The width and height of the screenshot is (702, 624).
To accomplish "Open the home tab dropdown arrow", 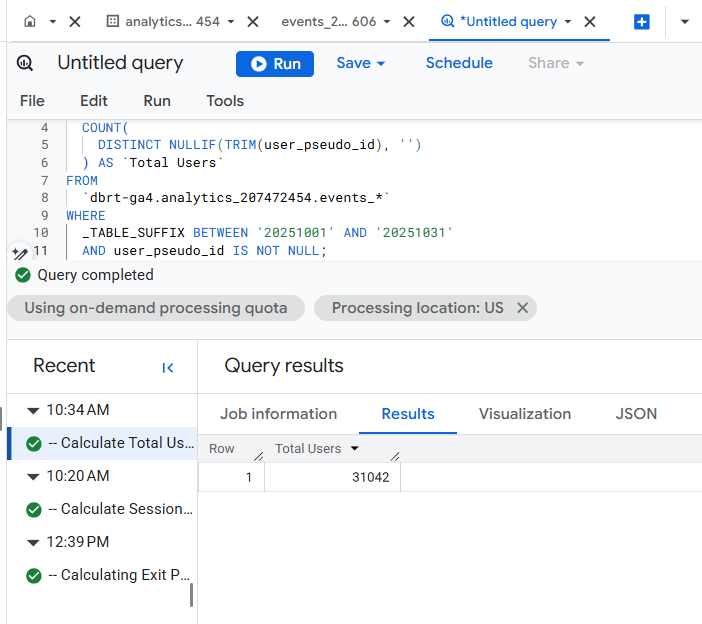I will pos(53,21).
